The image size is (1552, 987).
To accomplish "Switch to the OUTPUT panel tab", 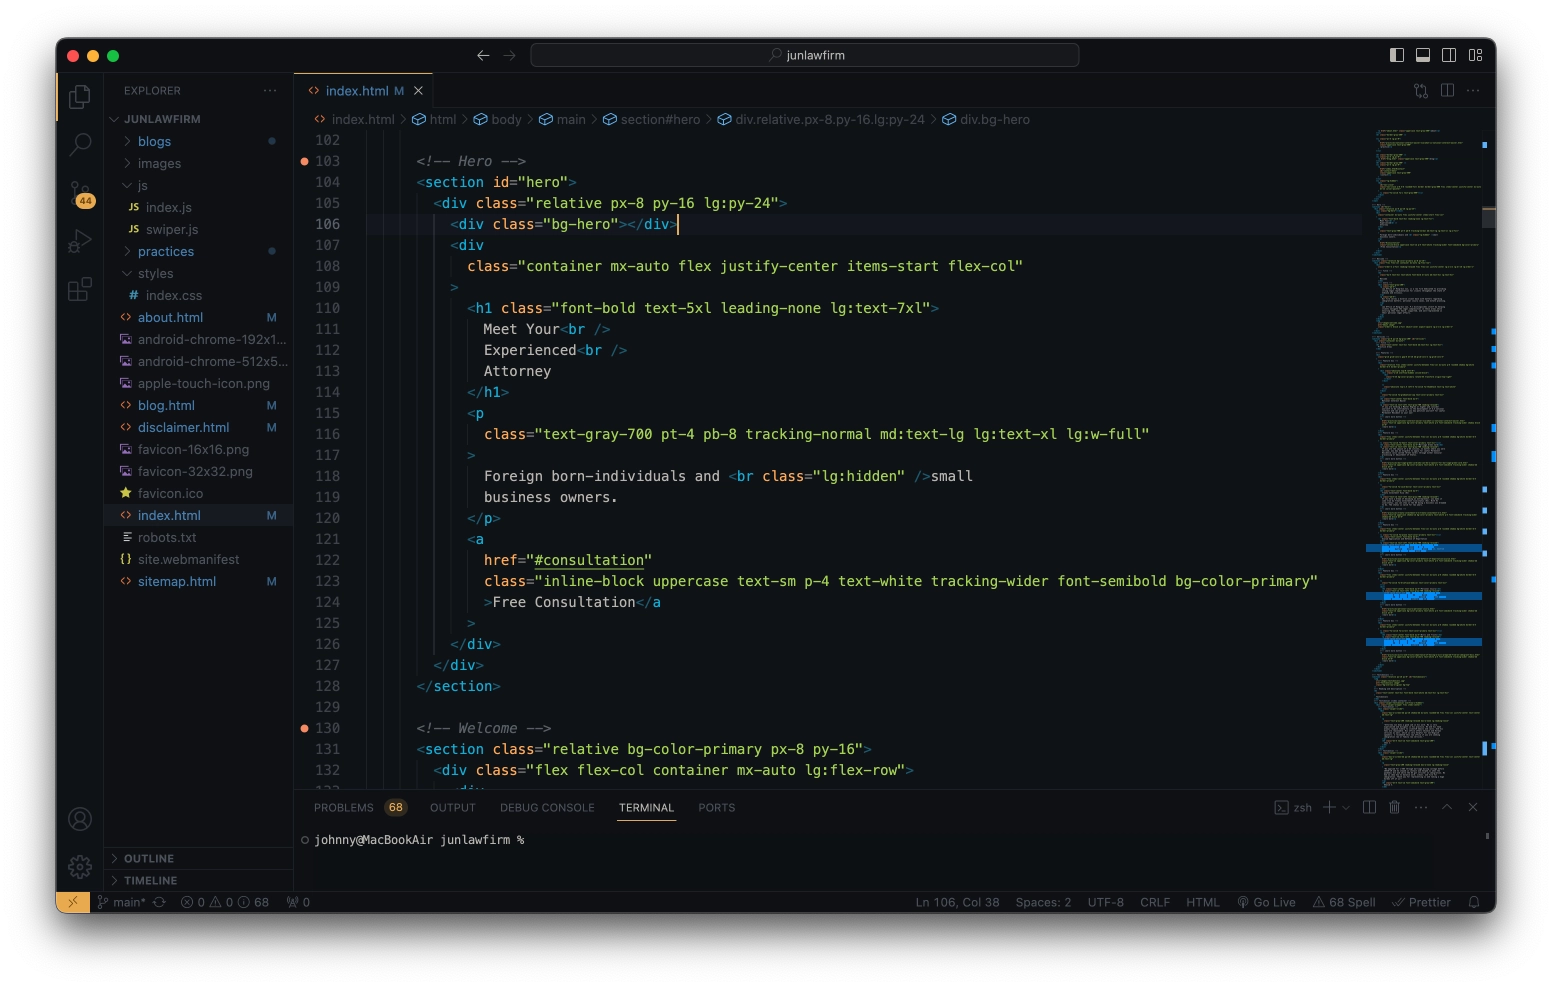I will [452, 807].
